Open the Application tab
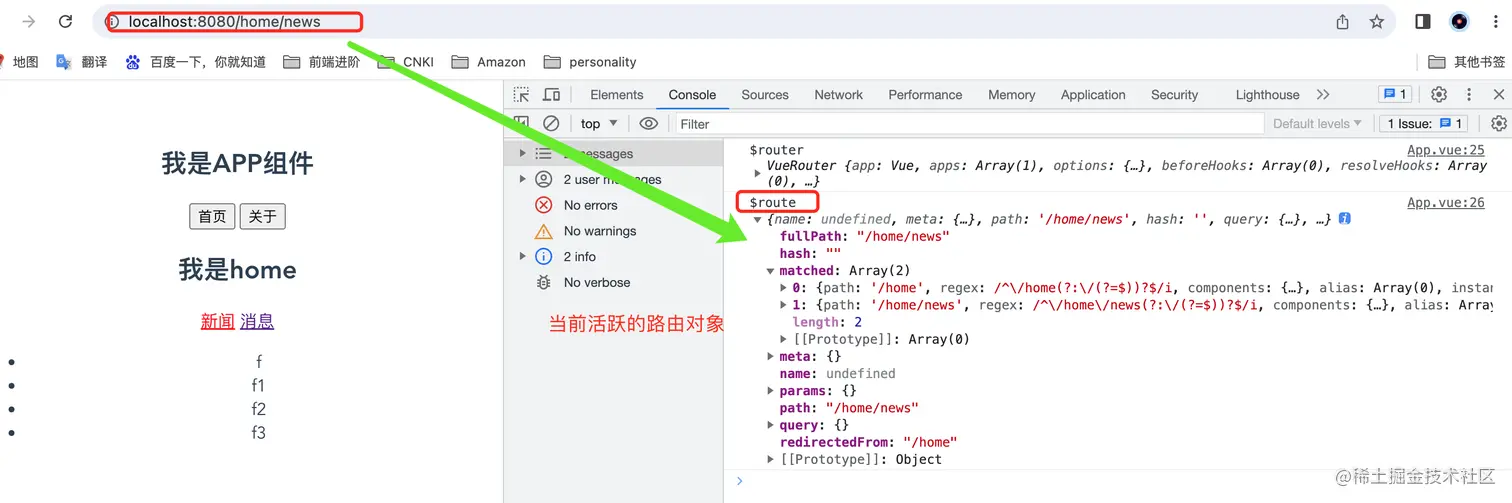Screen dimensions: 1512x503 [x=1093, y=95]
